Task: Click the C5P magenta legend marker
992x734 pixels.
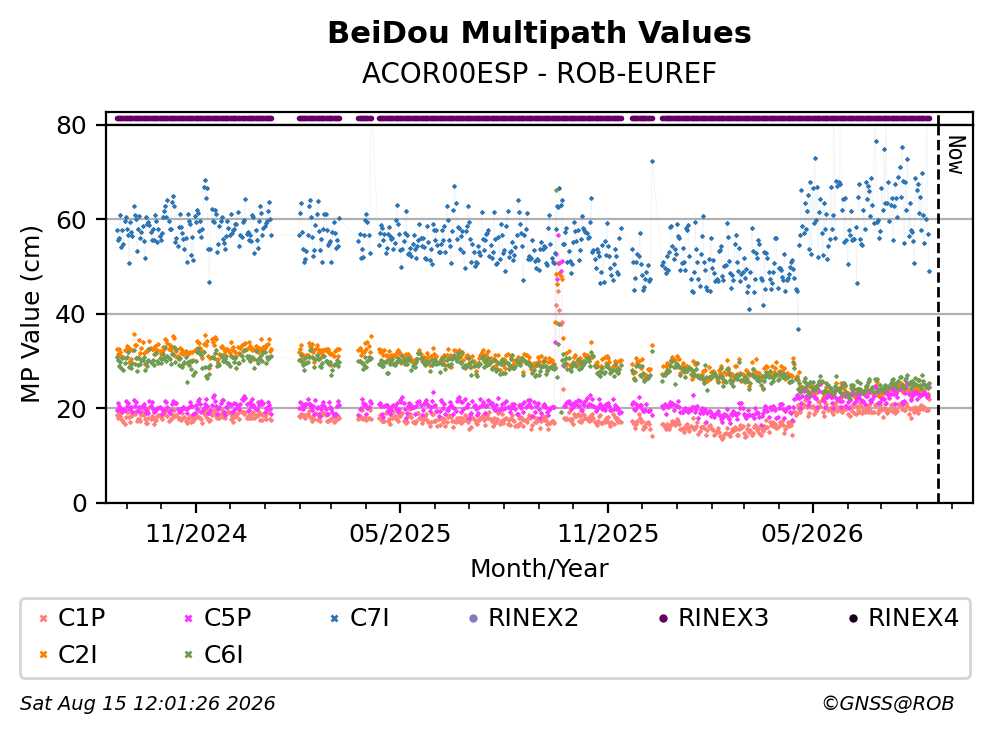Action: [189, 618]
